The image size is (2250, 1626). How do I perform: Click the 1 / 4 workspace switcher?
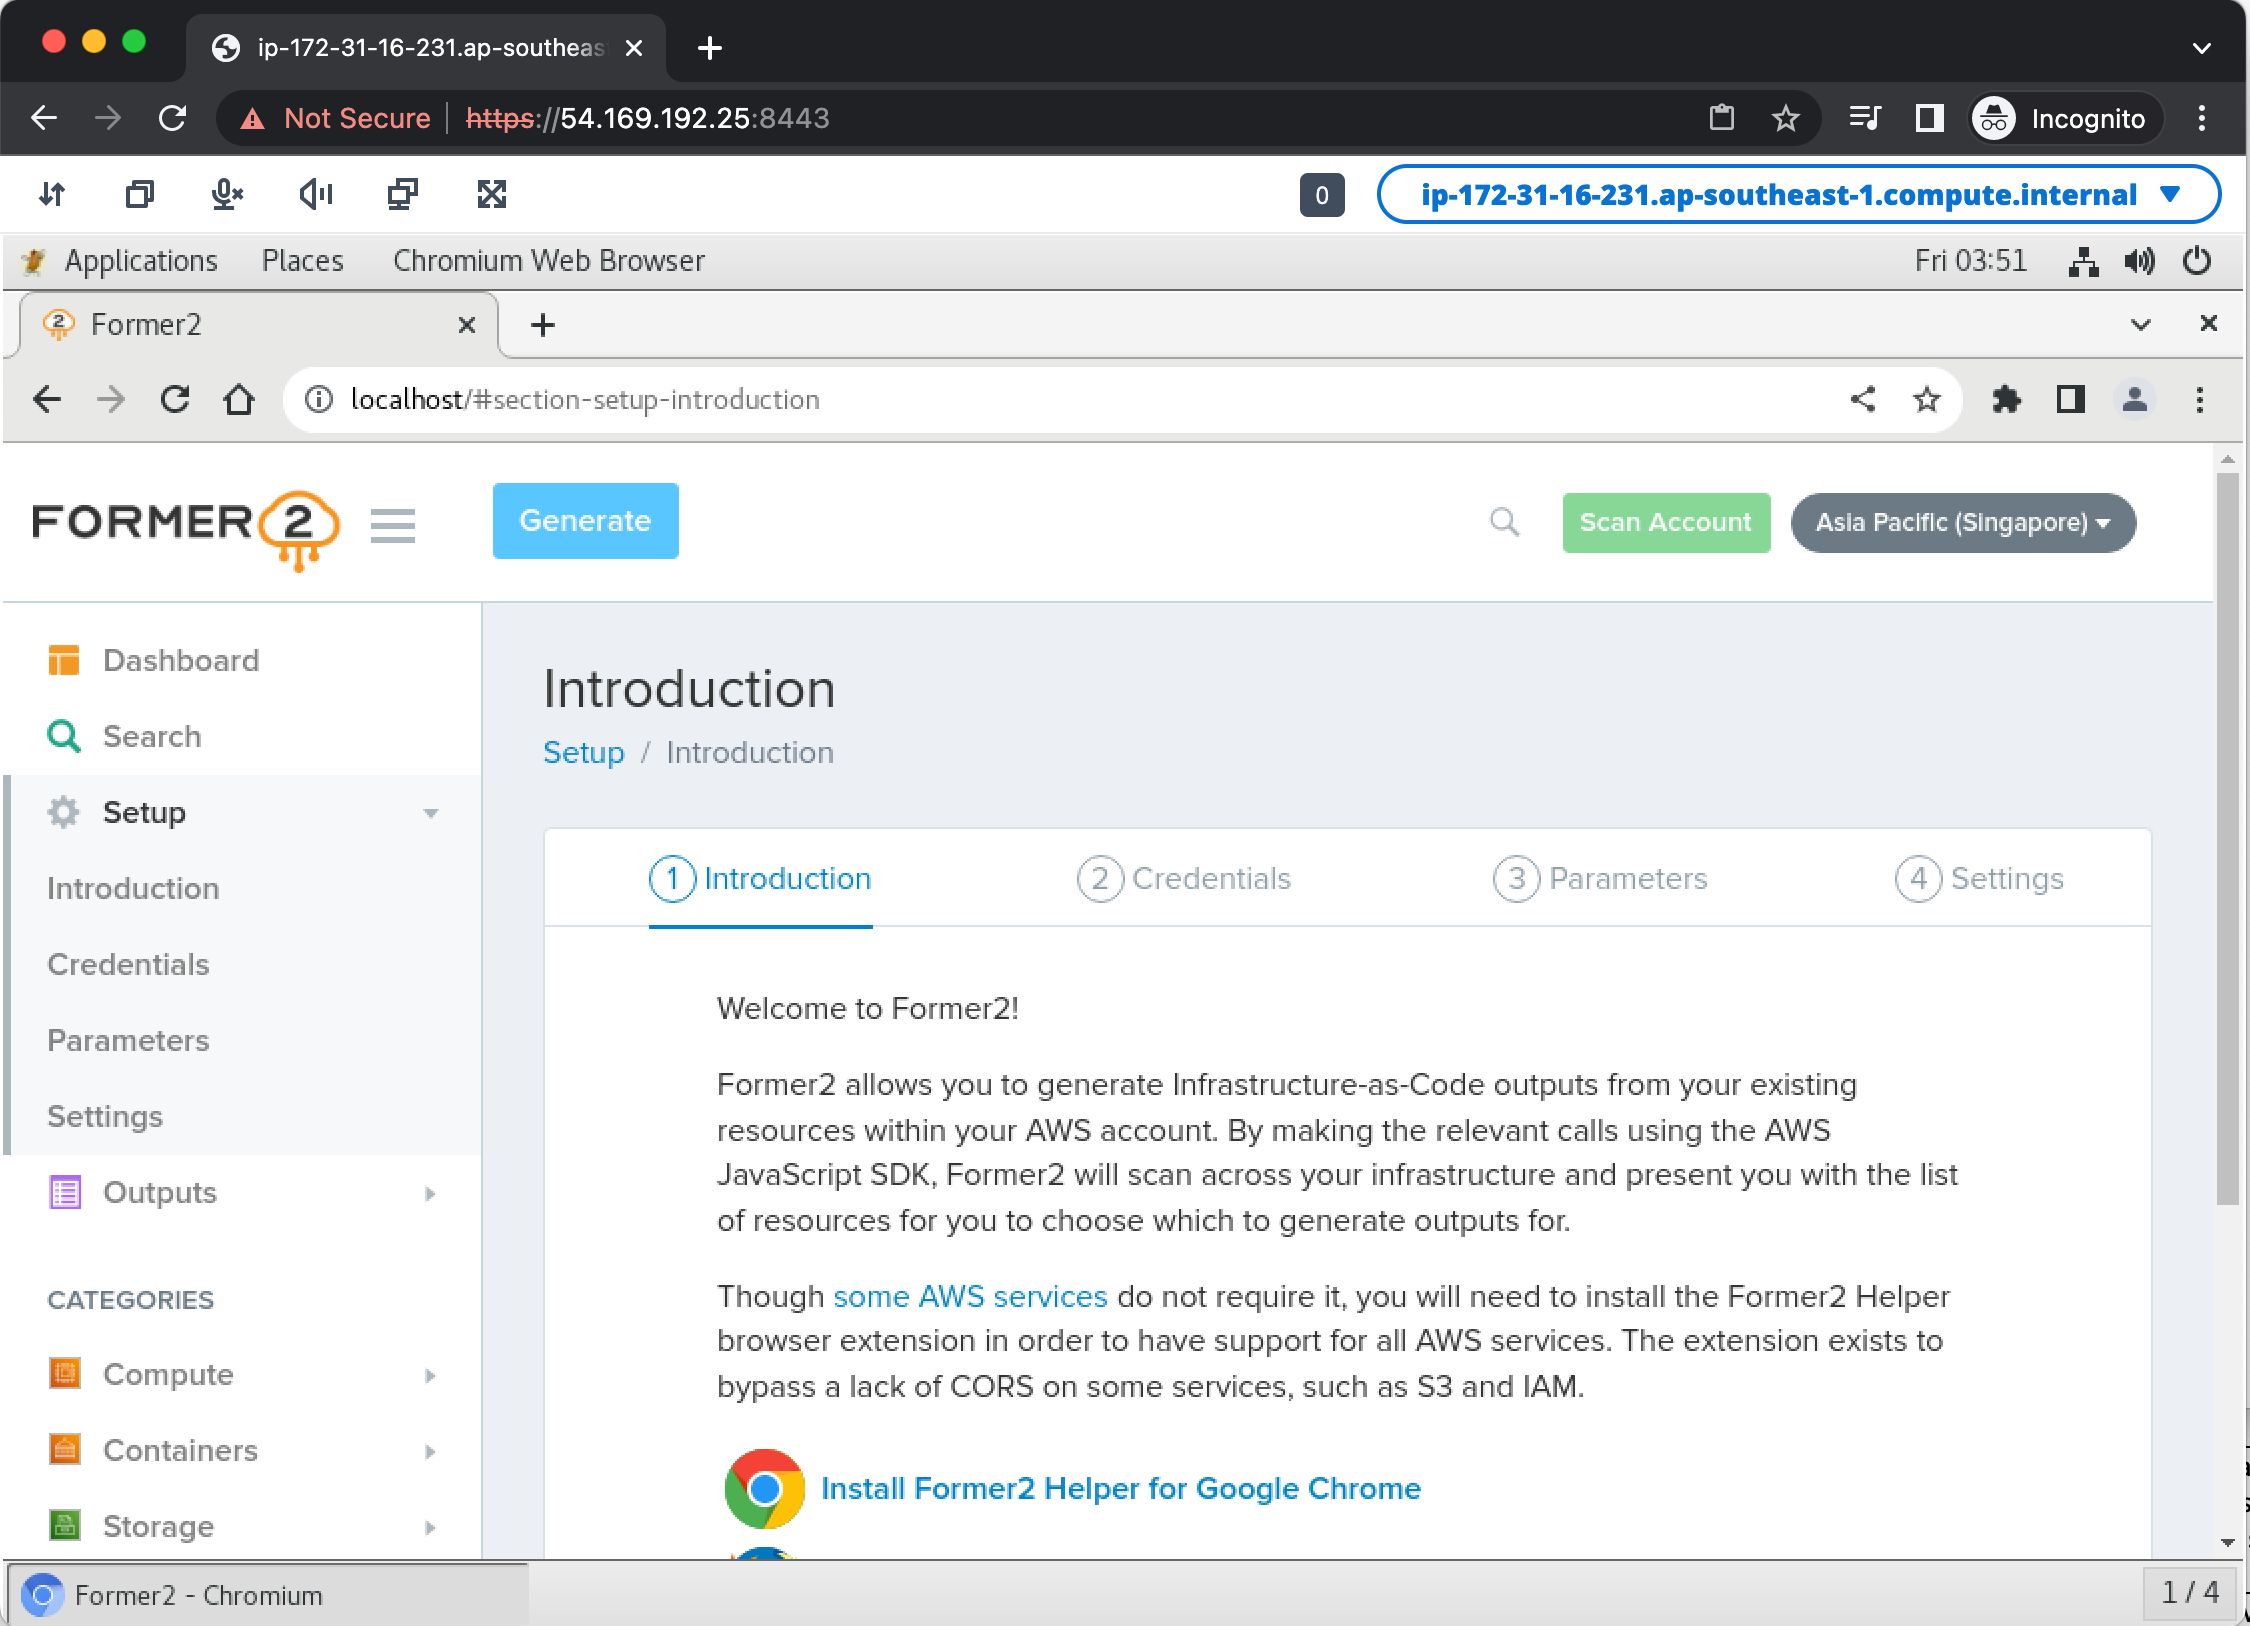click(2190, 1592)
